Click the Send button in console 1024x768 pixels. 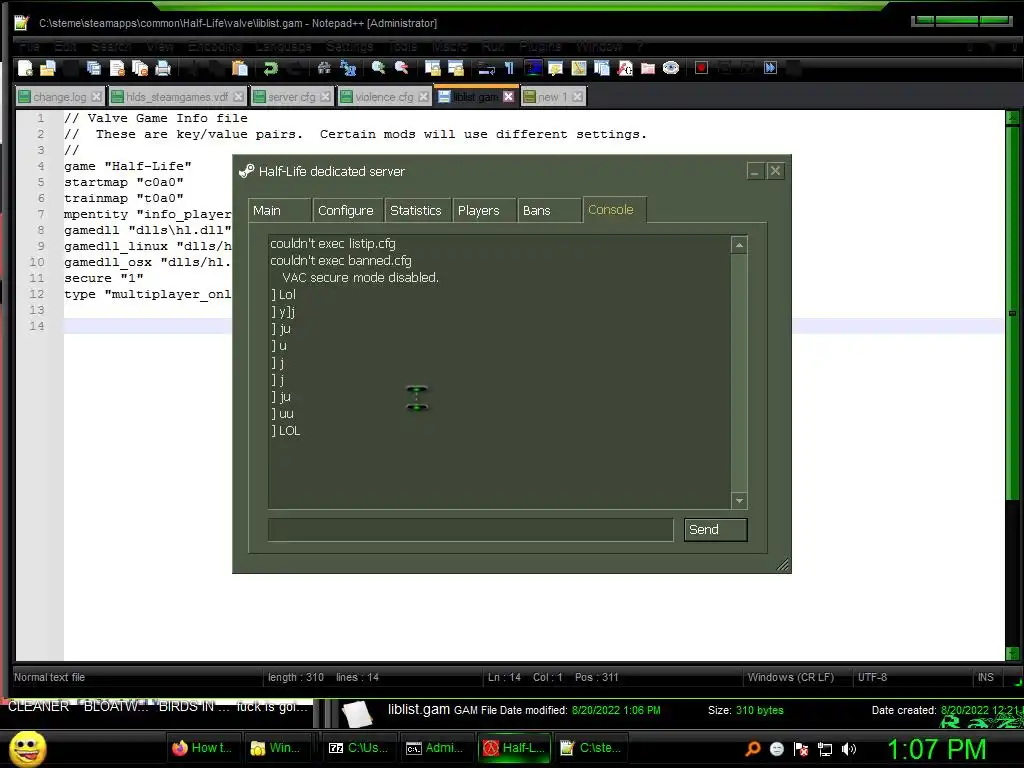point(715,530)
